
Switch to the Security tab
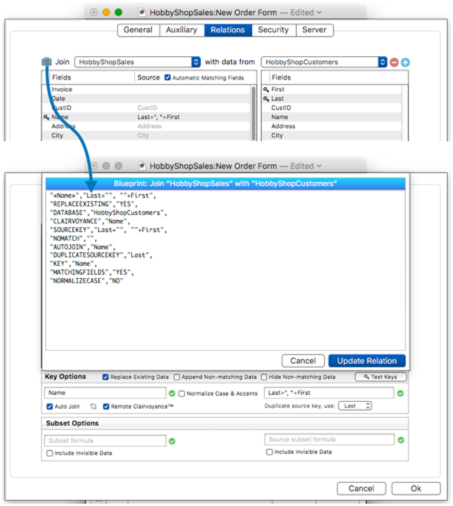click(273, 30)
